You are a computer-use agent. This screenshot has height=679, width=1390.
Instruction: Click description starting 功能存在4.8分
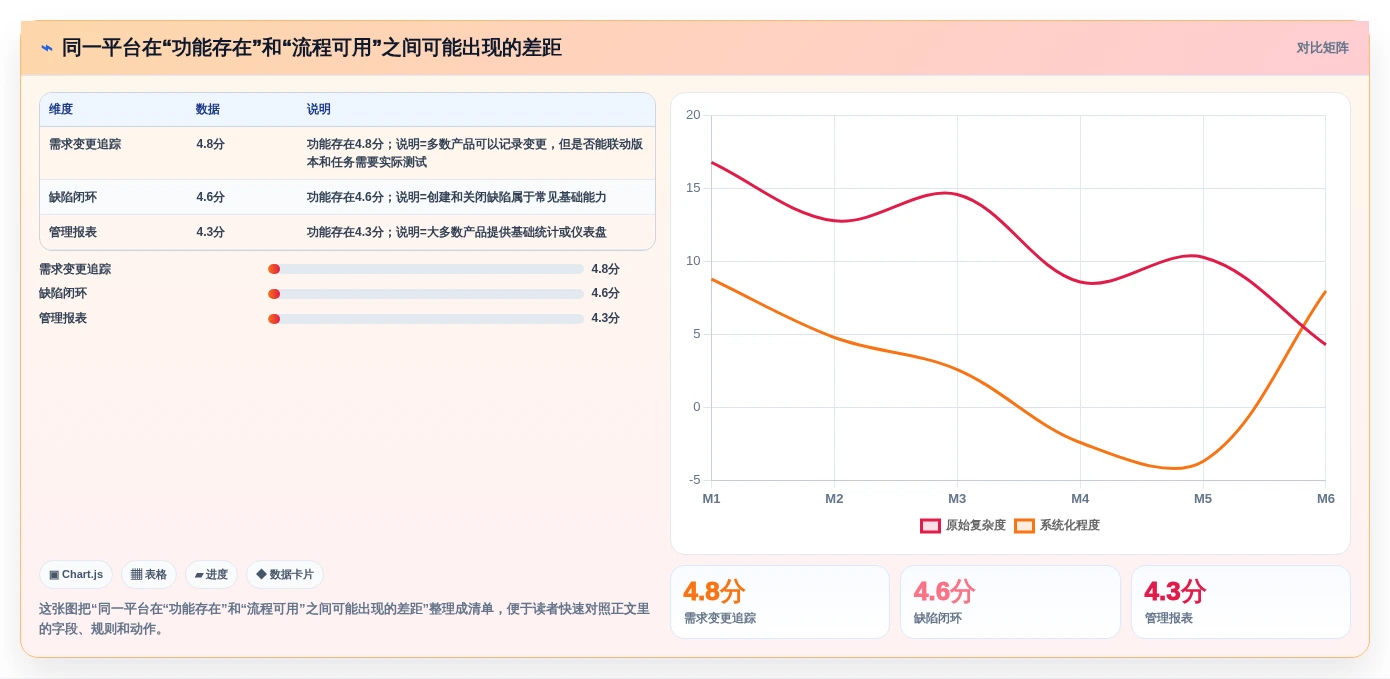coord(475,153)
